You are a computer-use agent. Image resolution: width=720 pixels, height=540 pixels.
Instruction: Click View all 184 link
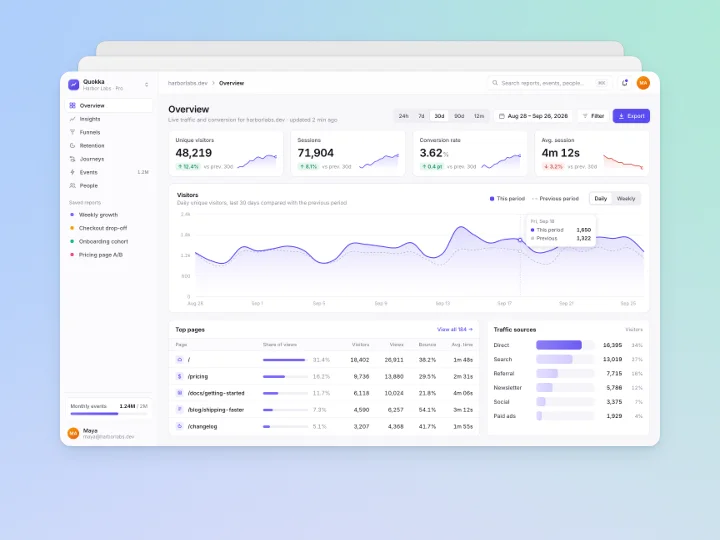click(455, 330)
